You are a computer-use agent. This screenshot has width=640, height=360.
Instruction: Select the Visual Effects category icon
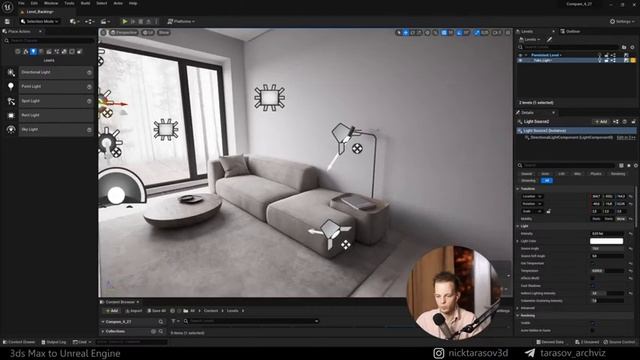[x=56, y=51]
